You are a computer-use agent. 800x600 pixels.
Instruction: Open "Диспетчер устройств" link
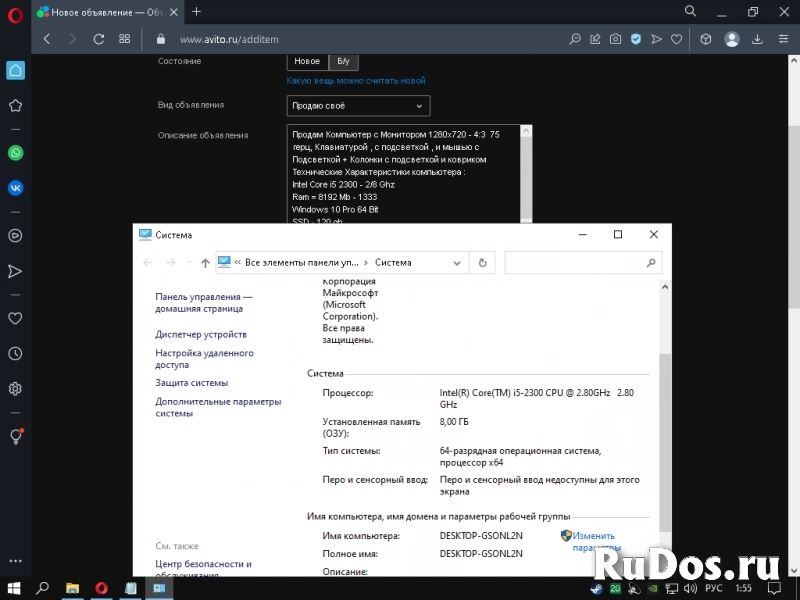pos(200,335)
